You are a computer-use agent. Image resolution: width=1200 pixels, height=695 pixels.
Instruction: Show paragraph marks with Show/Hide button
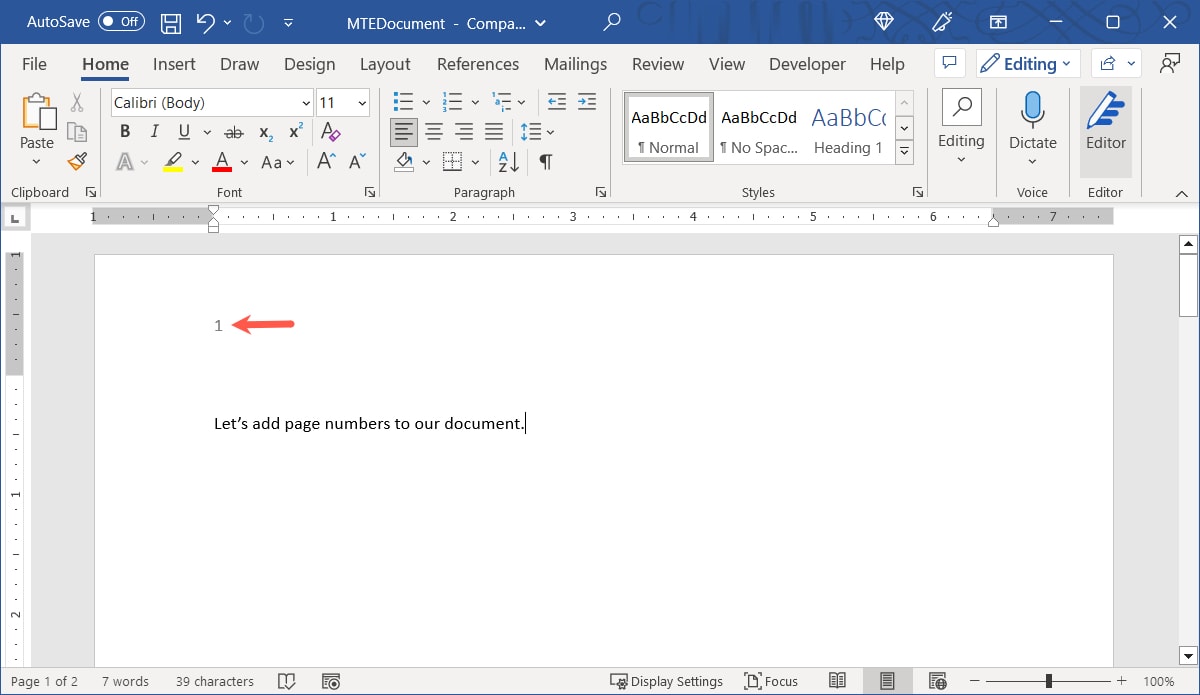(x=545, y=161)
